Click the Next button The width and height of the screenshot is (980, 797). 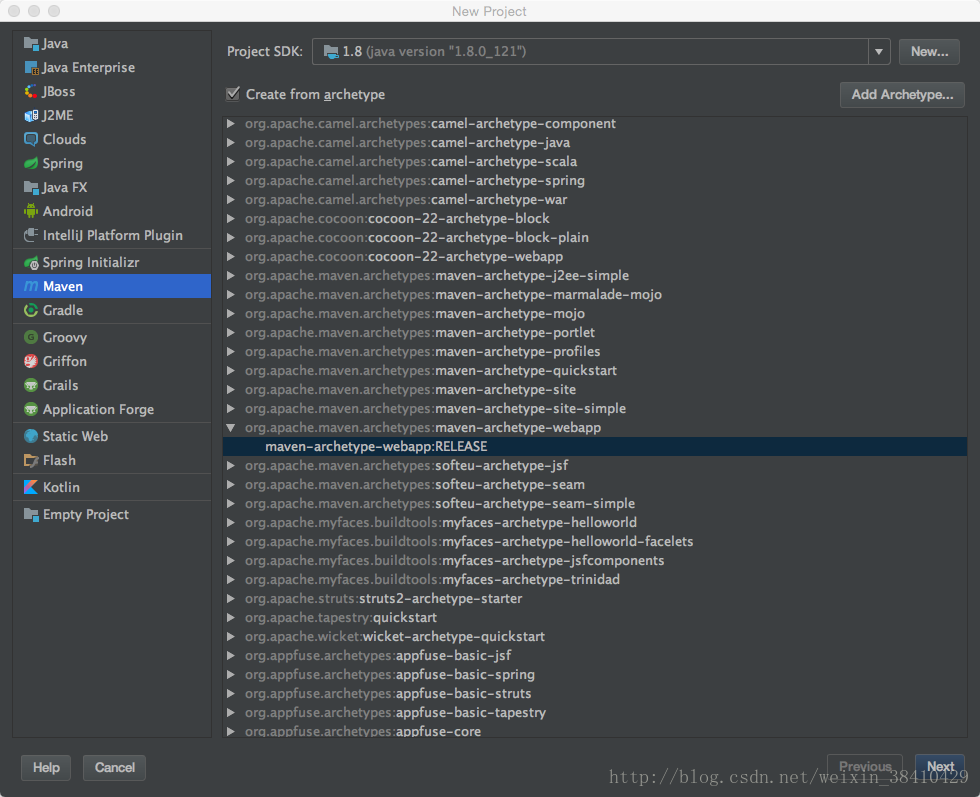coord(940,767)
